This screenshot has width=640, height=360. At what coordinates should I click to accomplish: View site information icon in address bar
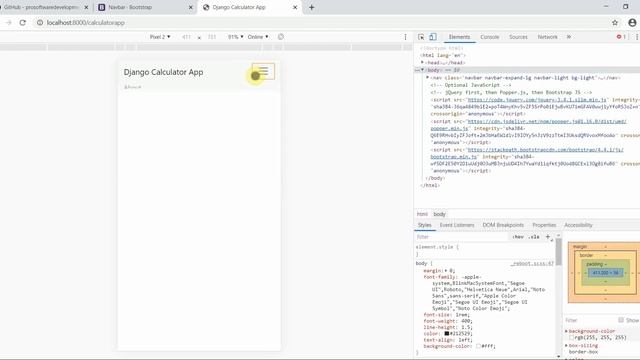coord(40,23)
